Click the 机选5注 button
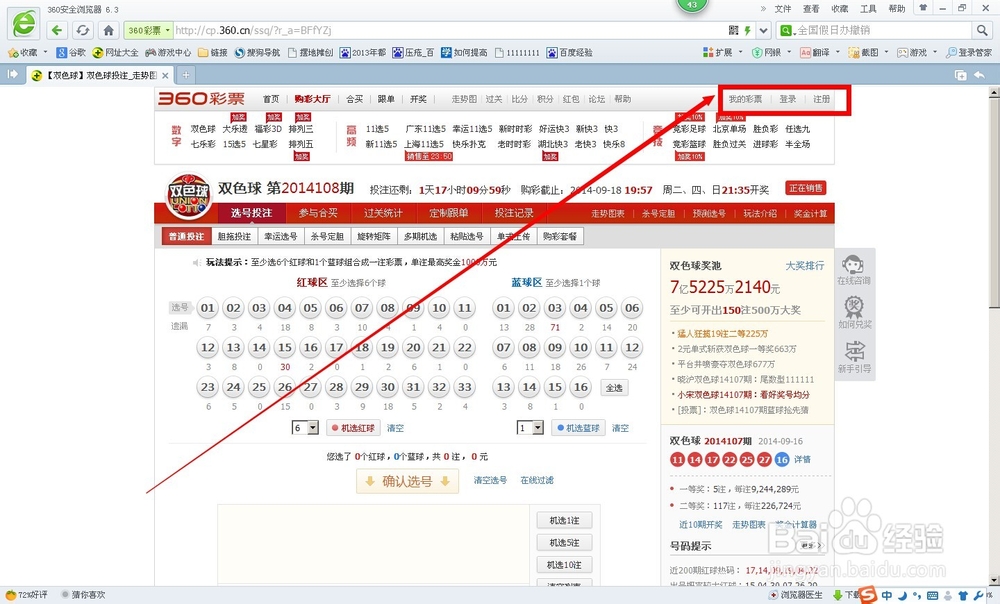This screenshot has height=604, width=1000. tap(564, 543)
